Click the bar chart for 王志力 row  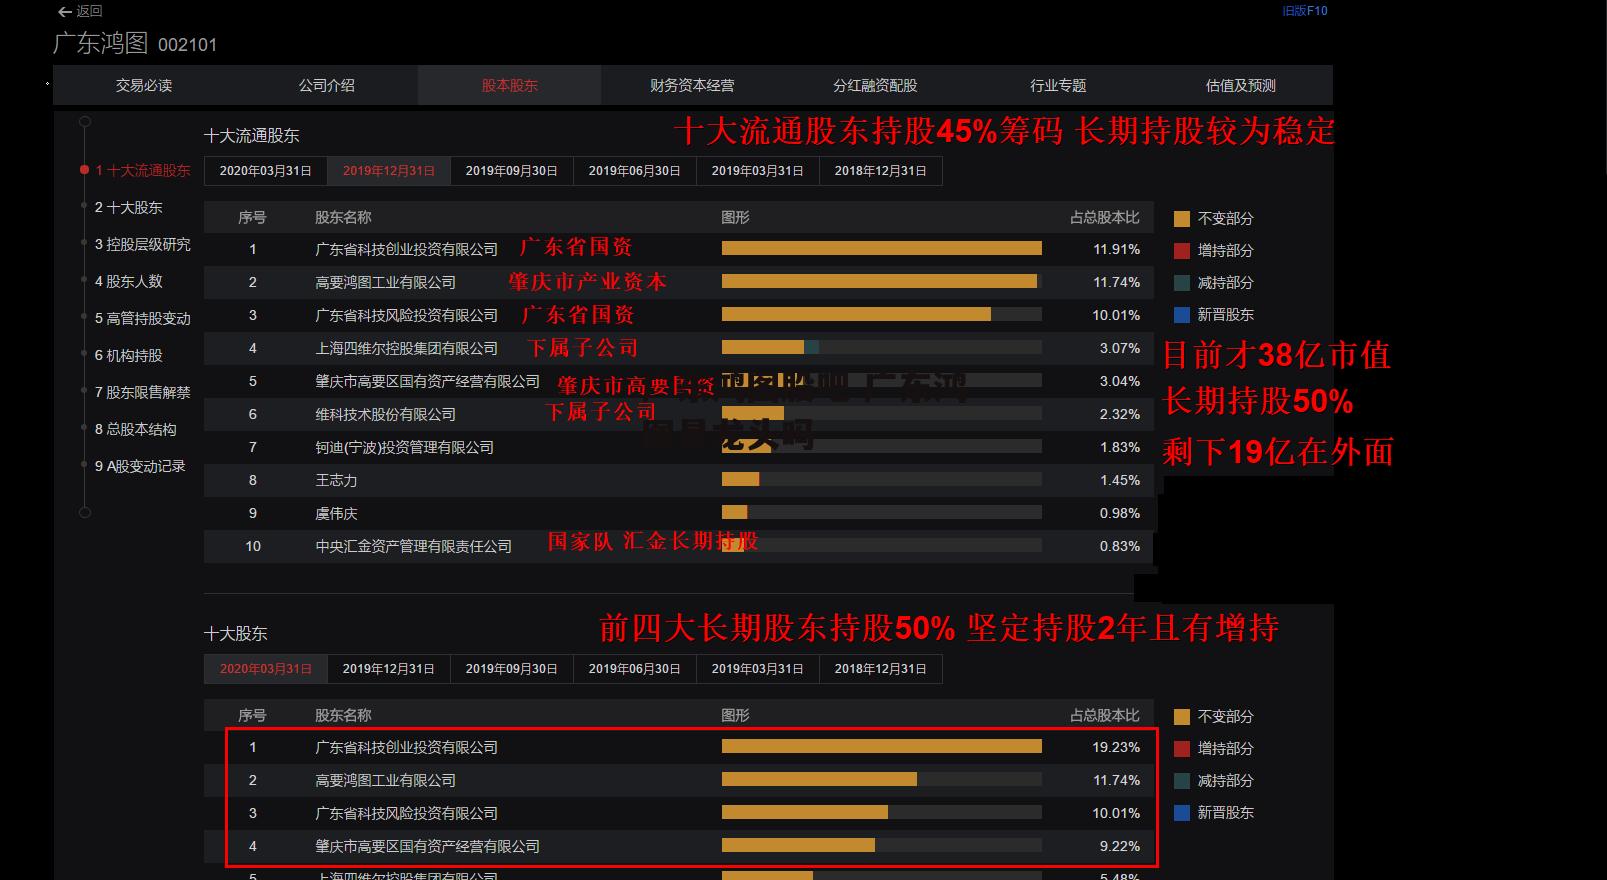881,480
